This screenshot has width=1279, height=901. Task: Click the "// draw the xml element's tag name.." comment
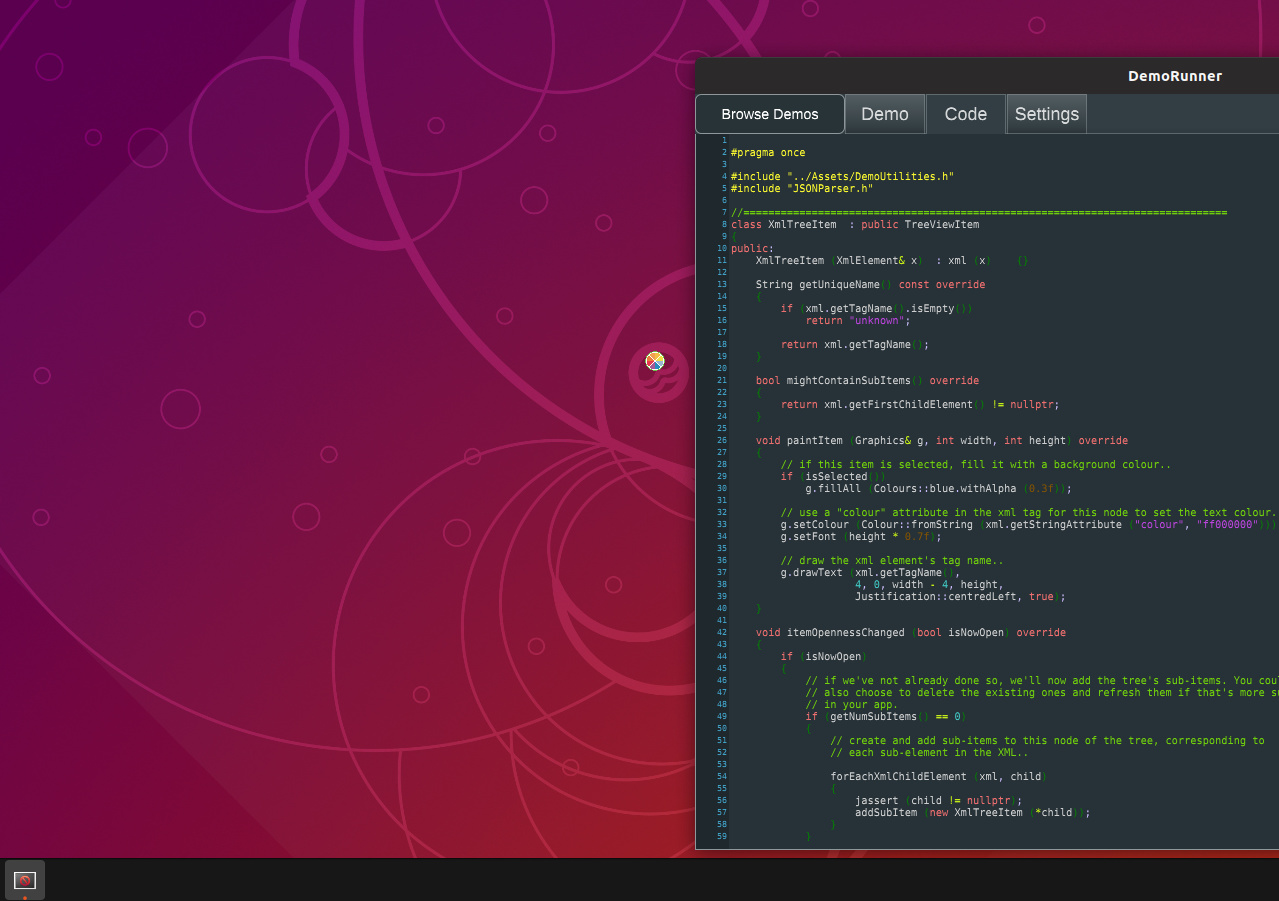[x=892, y=560]
